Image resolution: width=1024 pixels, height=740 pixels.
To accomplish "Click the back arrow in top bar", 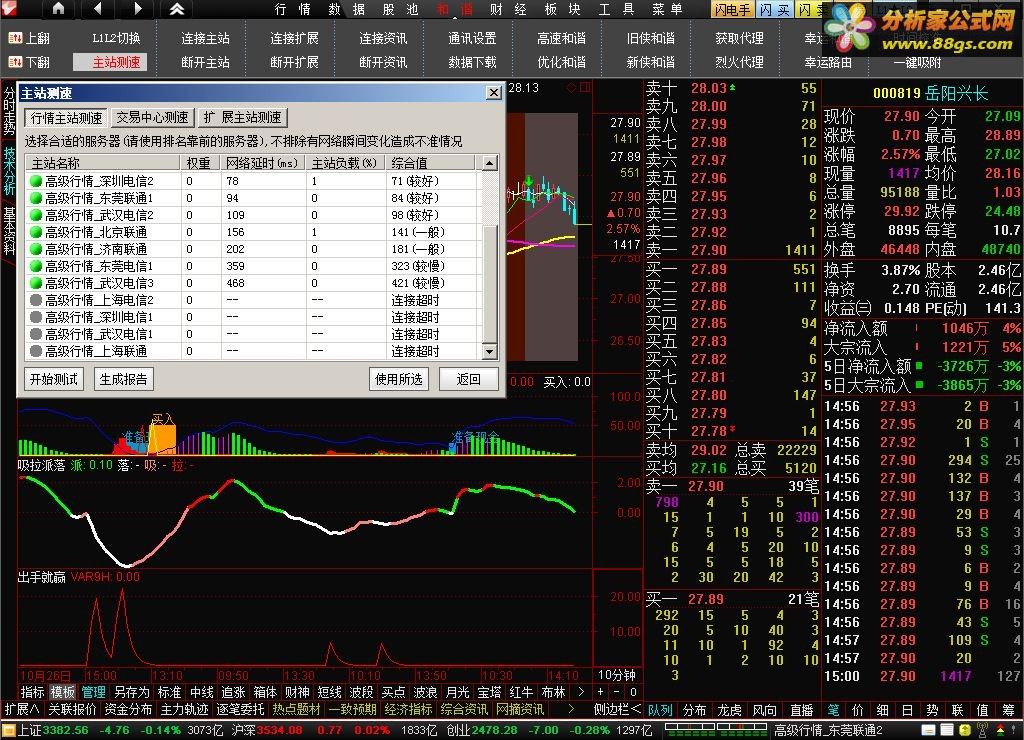I will [98, 8].
